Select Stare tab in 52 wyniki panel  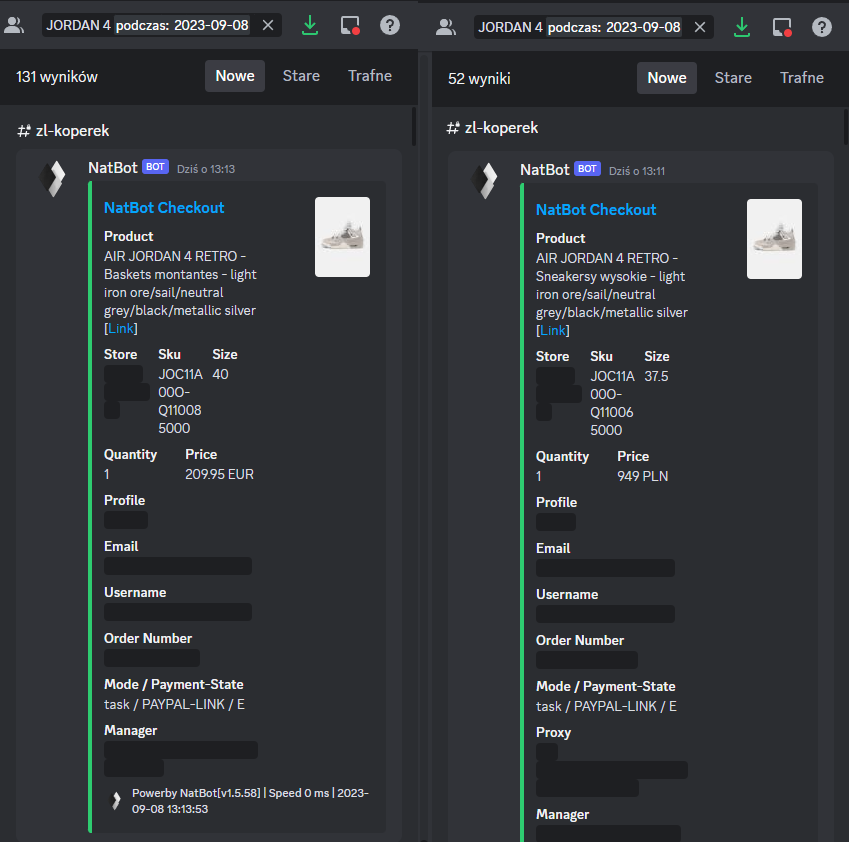click(x=733, y=78)
